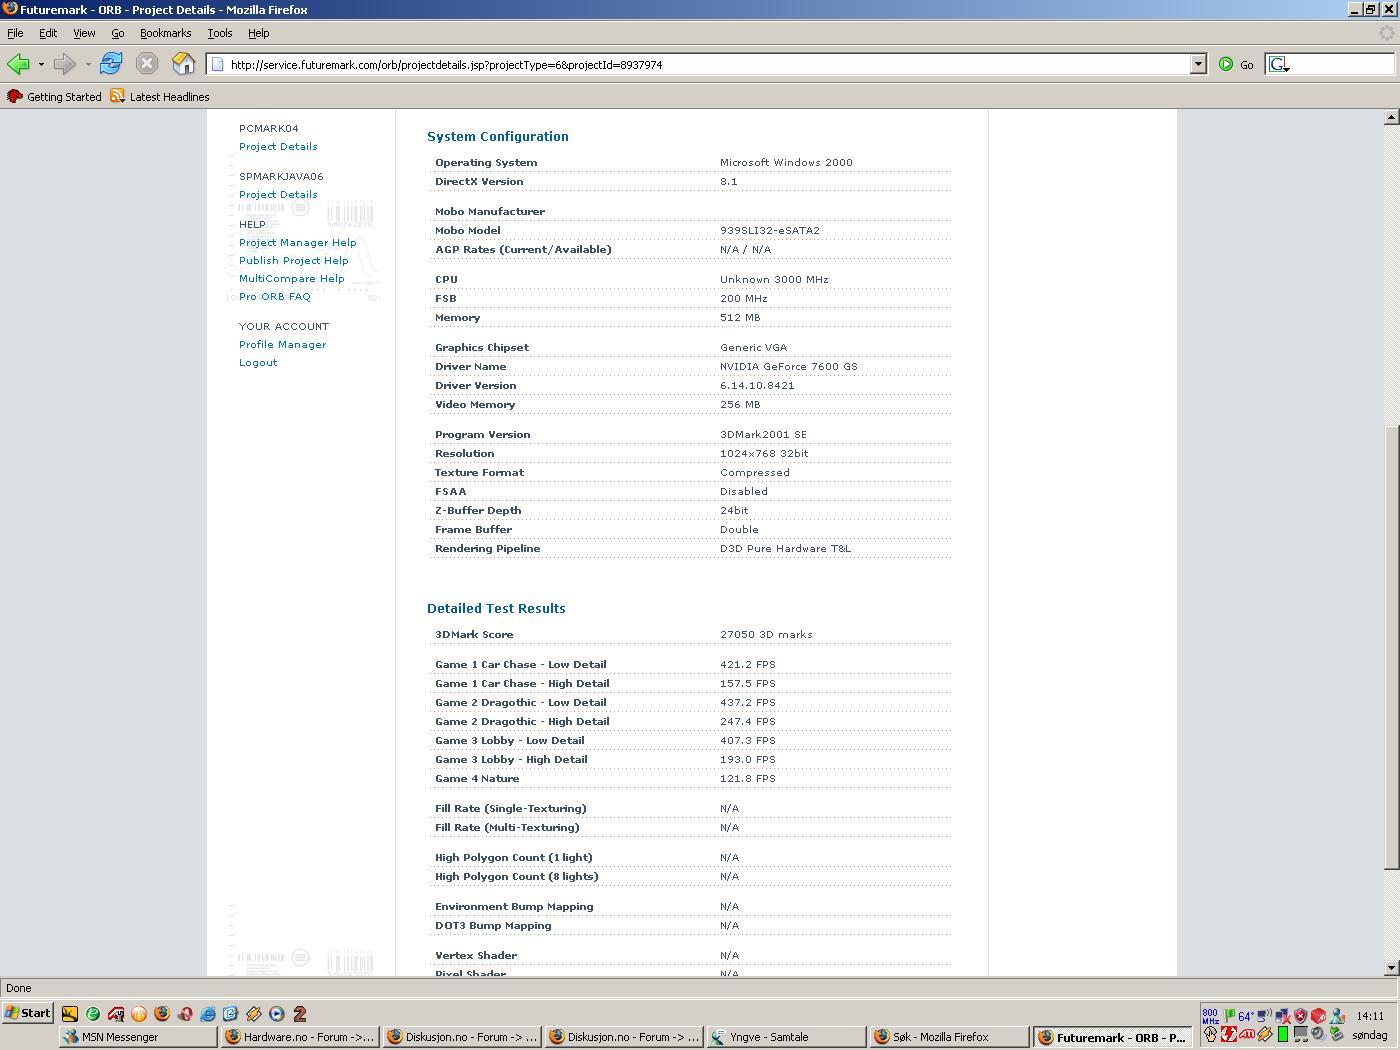Click the 939SLI32-eSATA2 mobo model value

(x=769, y=231)
